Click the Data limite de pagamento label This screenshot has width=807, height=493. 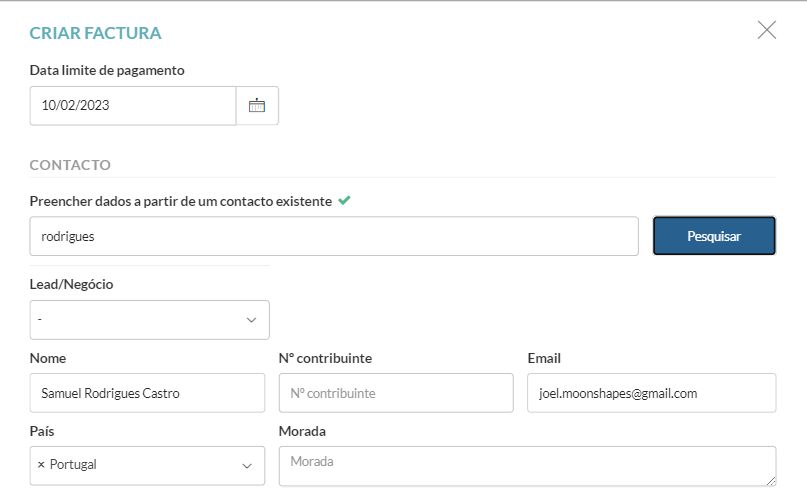point(107,70)
